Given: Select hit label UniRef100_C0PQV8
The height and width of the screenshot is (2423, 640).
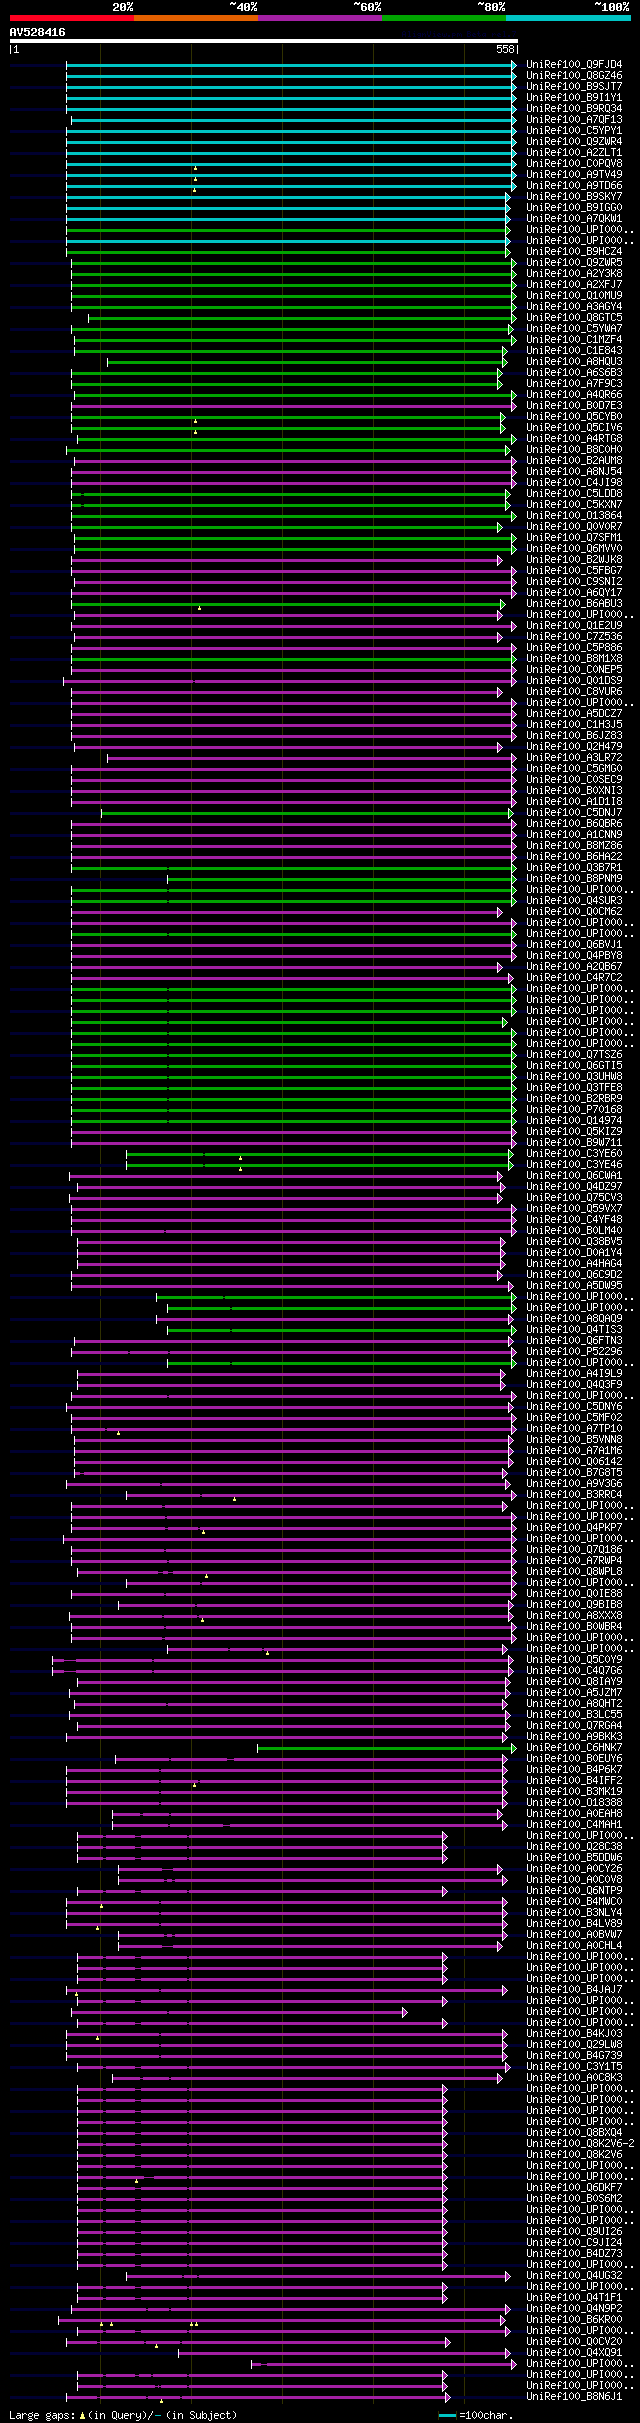Looking at the screenshot, I should pyautogui.click(x=574, y=163).
